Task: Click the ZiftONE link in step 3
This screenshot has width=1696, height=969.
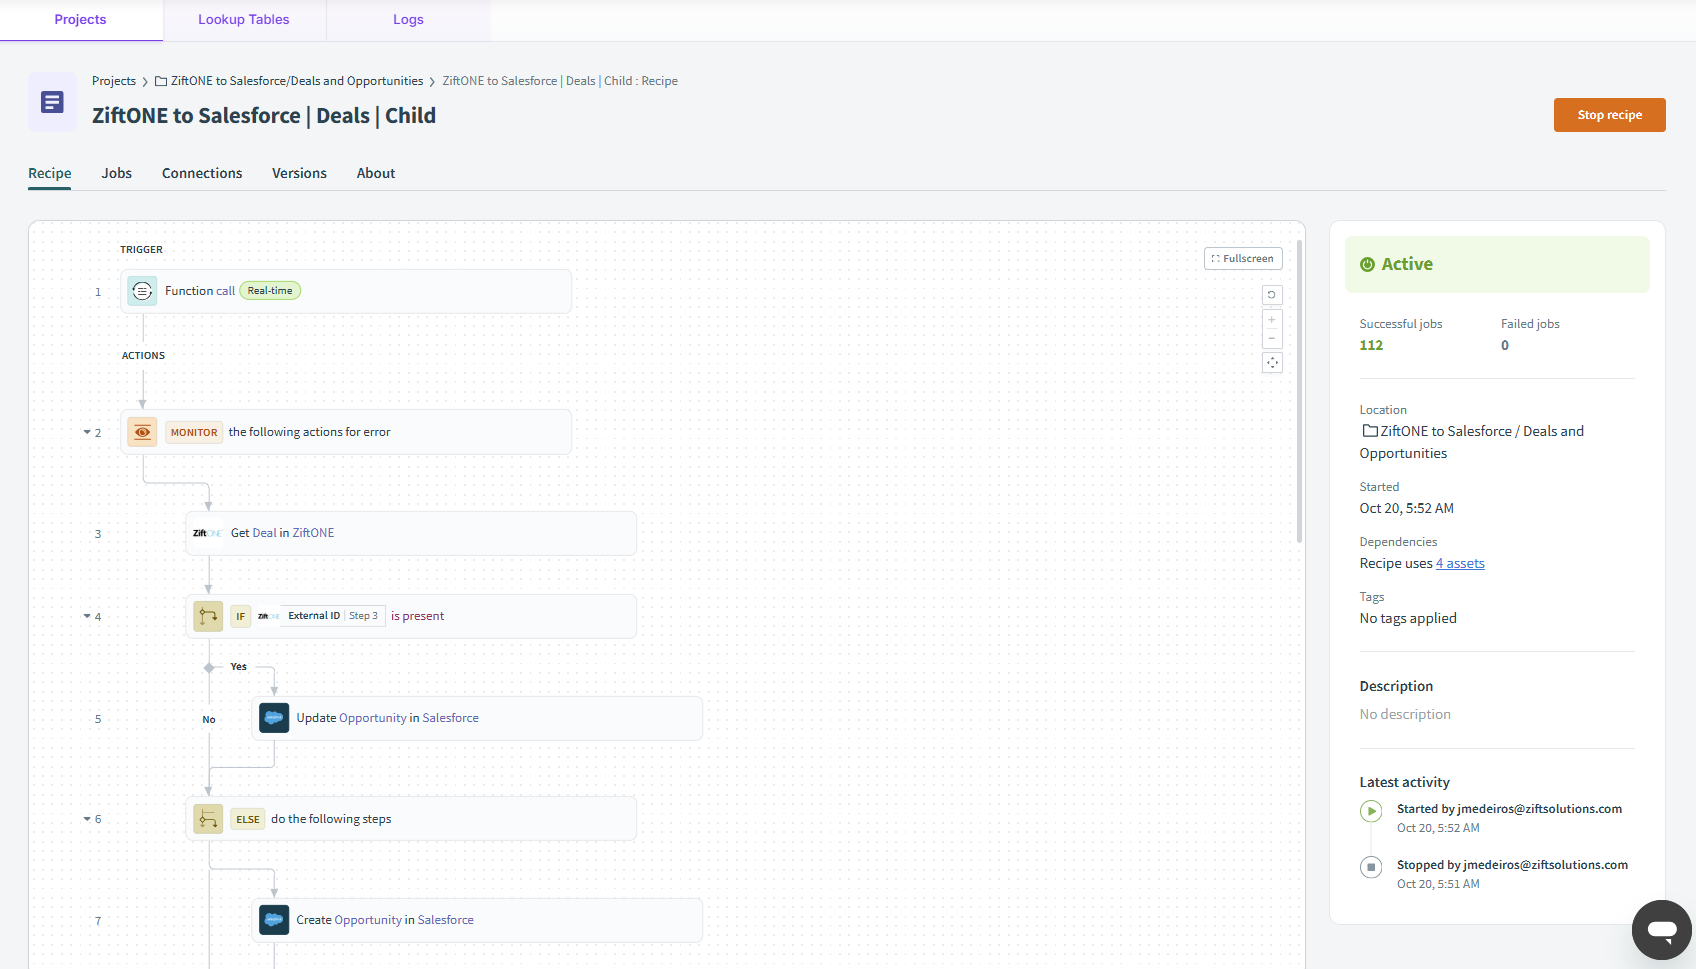Action: (x=314, y=533)
